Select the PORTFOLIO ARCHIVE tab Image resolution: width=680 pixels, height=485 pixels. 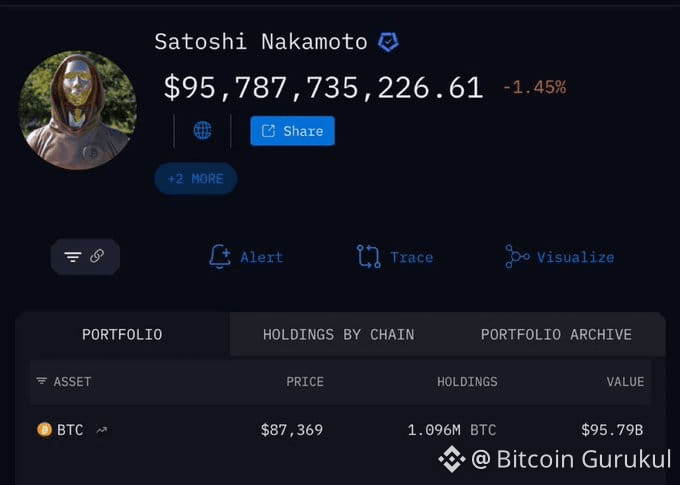(x=555, y=335)
